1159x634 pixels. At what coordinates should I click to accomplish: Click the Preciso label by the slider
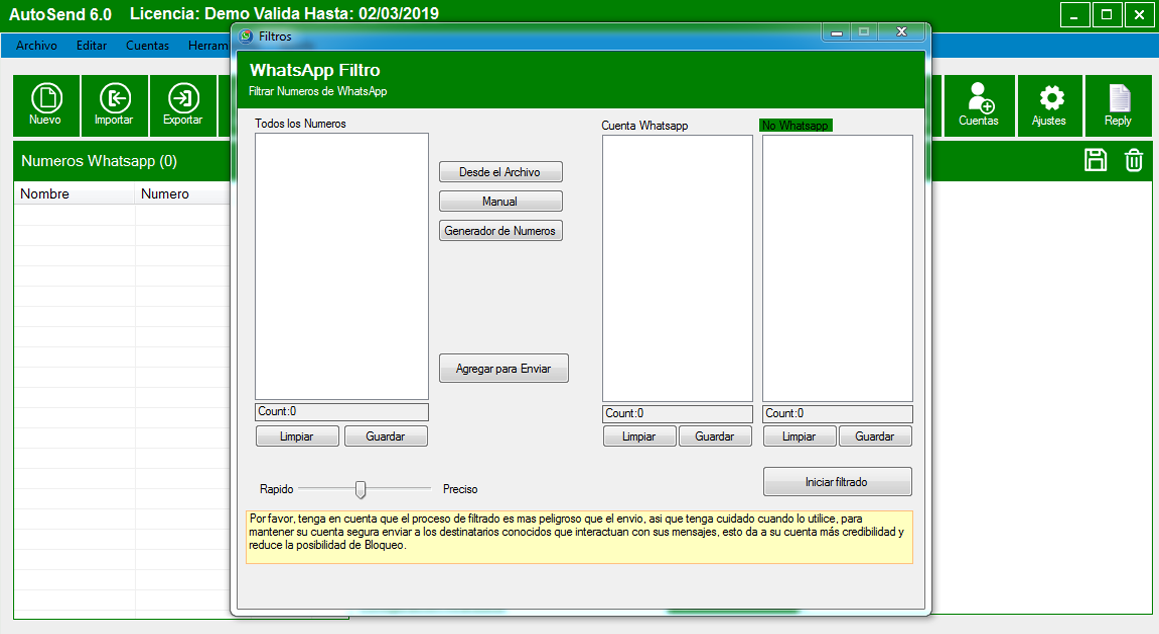[x=460, y=489]
